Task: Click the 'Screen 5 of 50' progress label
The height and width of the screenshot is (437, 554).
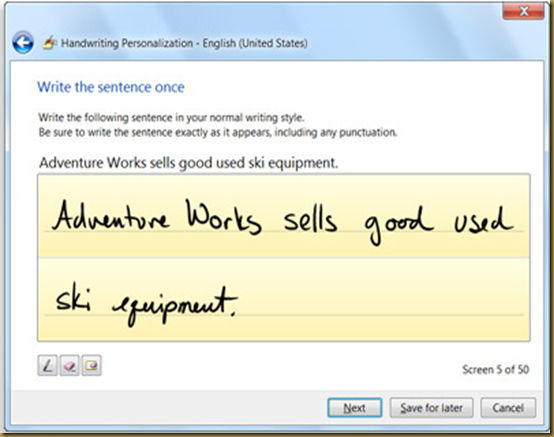Action: (495, 370)
